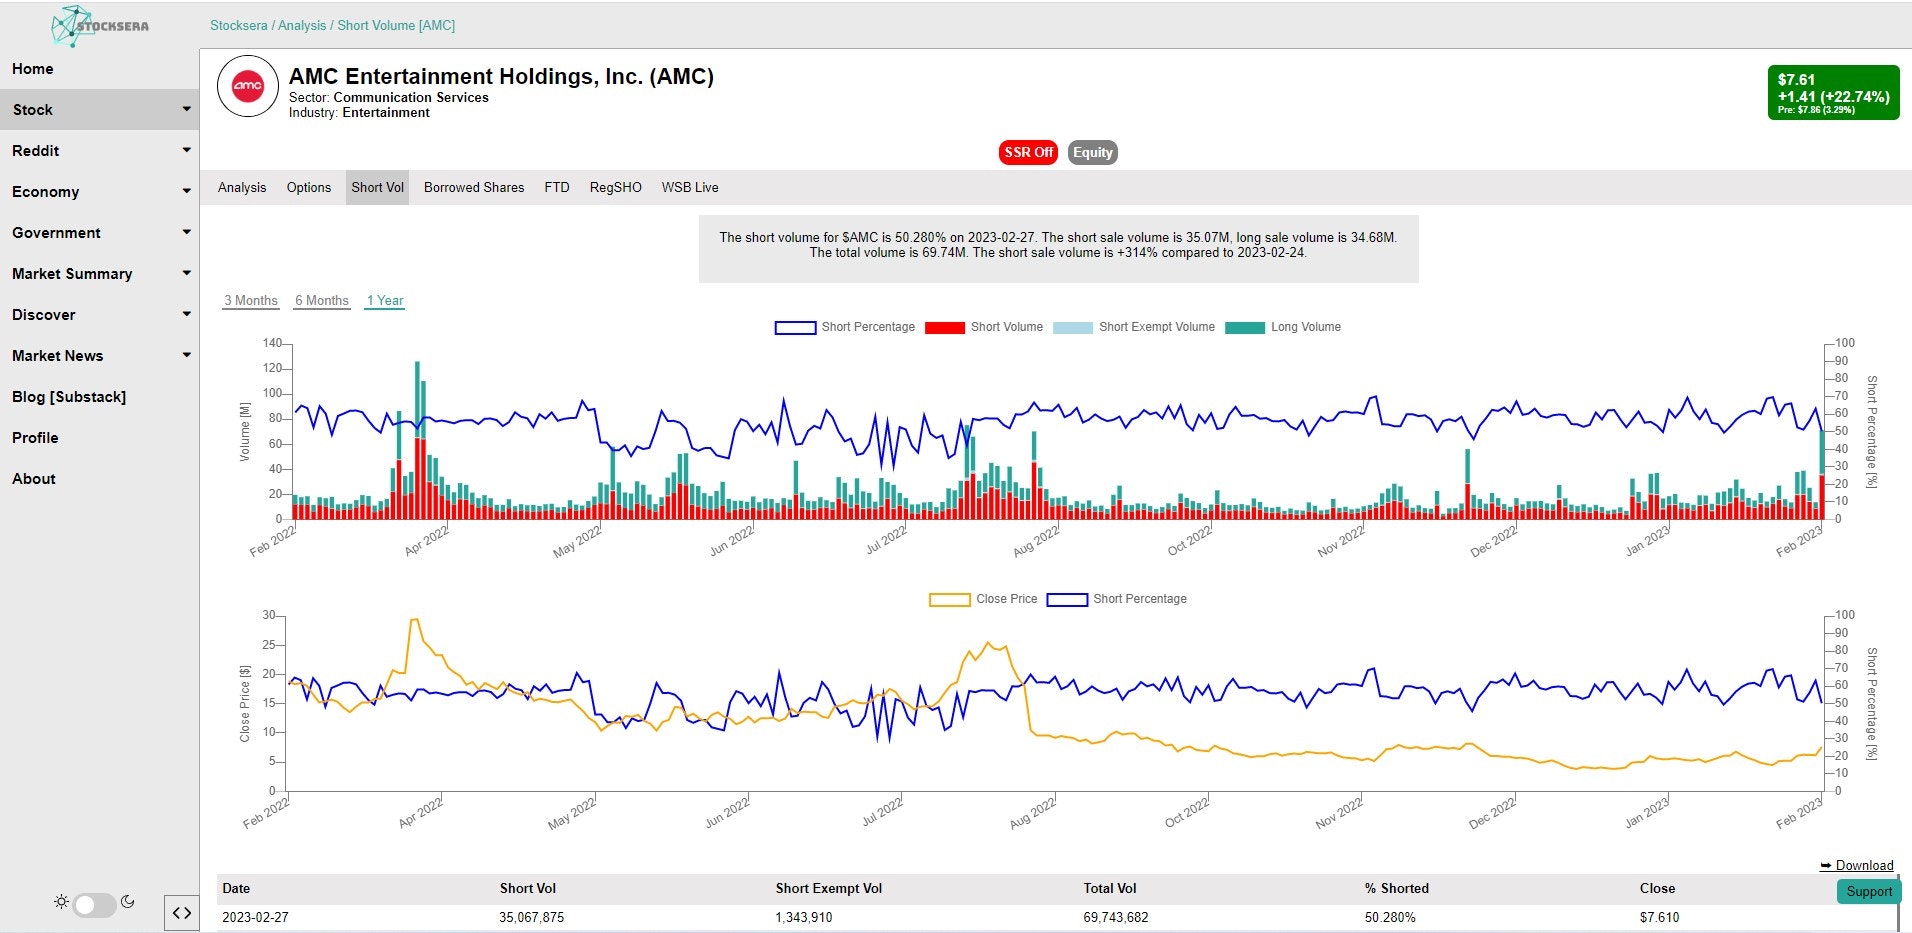Expand the Discover sidebar menu arrow
Screen dimensions: 1912x933
[186, 314]
